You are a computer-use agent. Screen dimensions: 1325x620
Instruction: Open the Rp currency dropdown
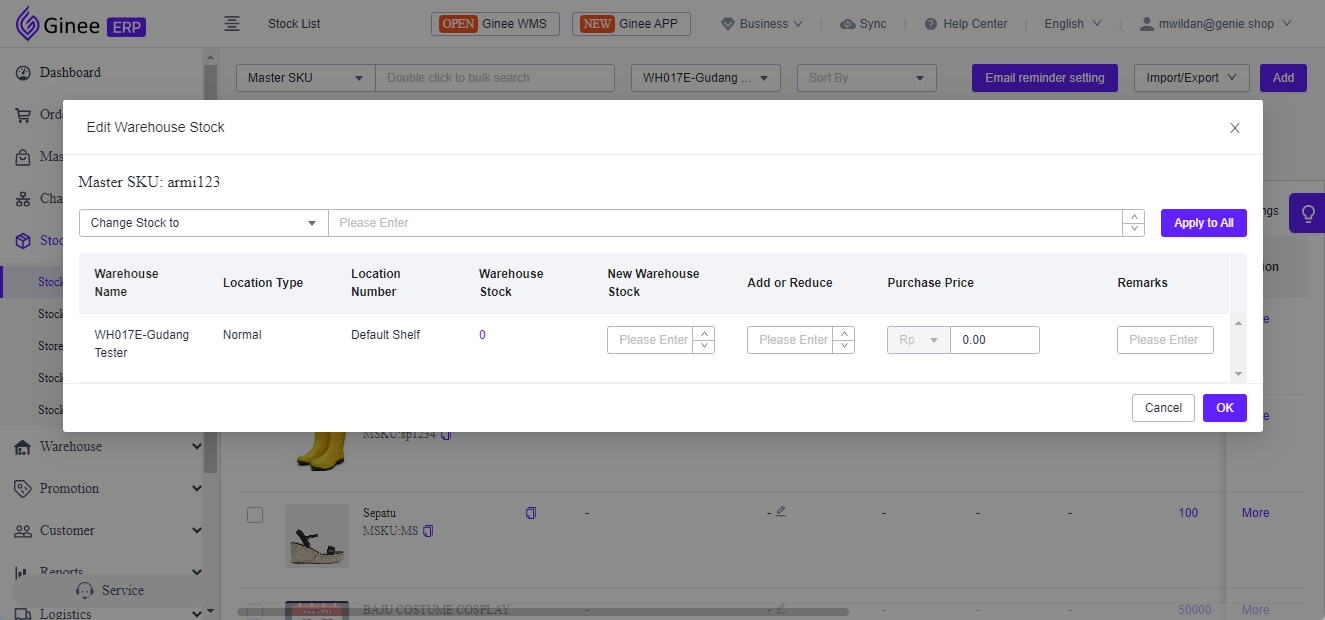(919, 340)
